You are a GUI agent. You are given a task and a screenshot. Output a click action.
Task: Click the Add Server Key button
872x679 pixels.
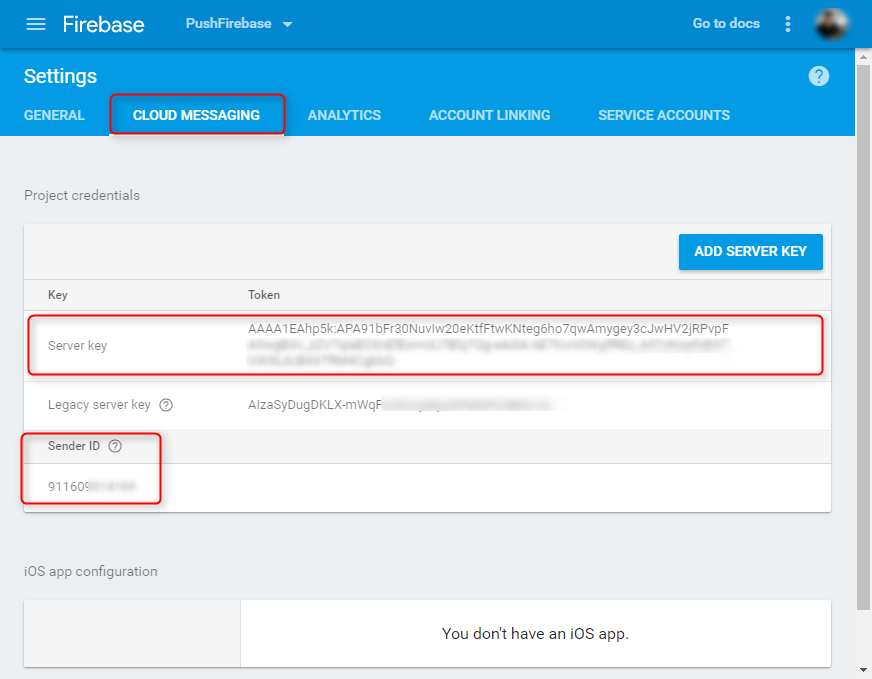750,251
